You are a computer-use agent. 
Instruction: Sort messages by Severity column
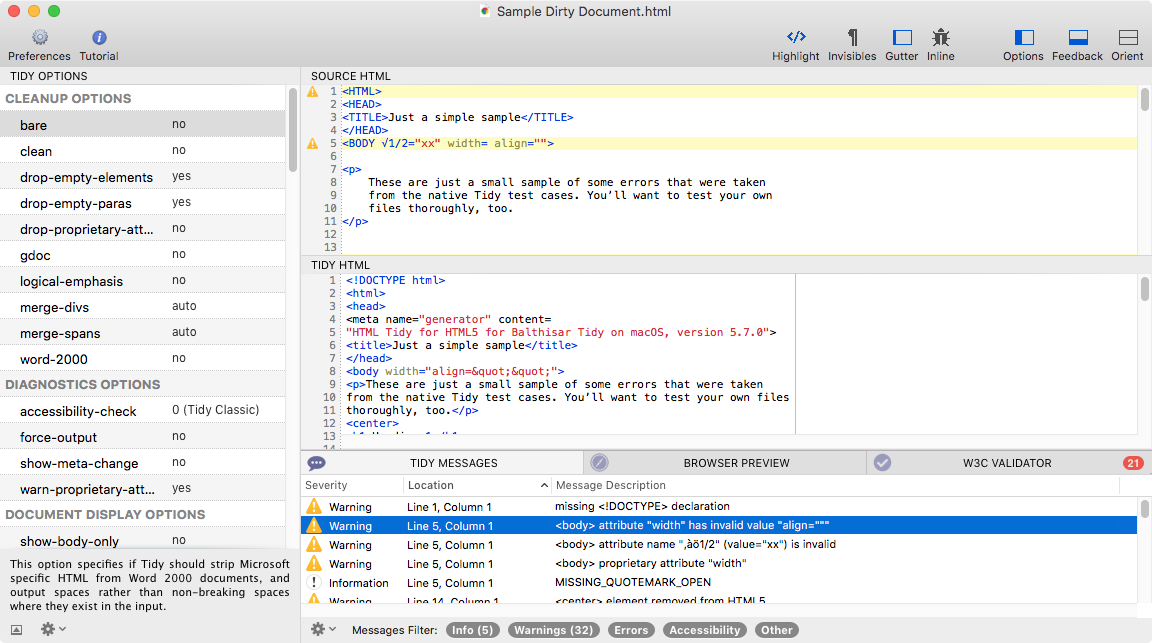pos(352,485)
